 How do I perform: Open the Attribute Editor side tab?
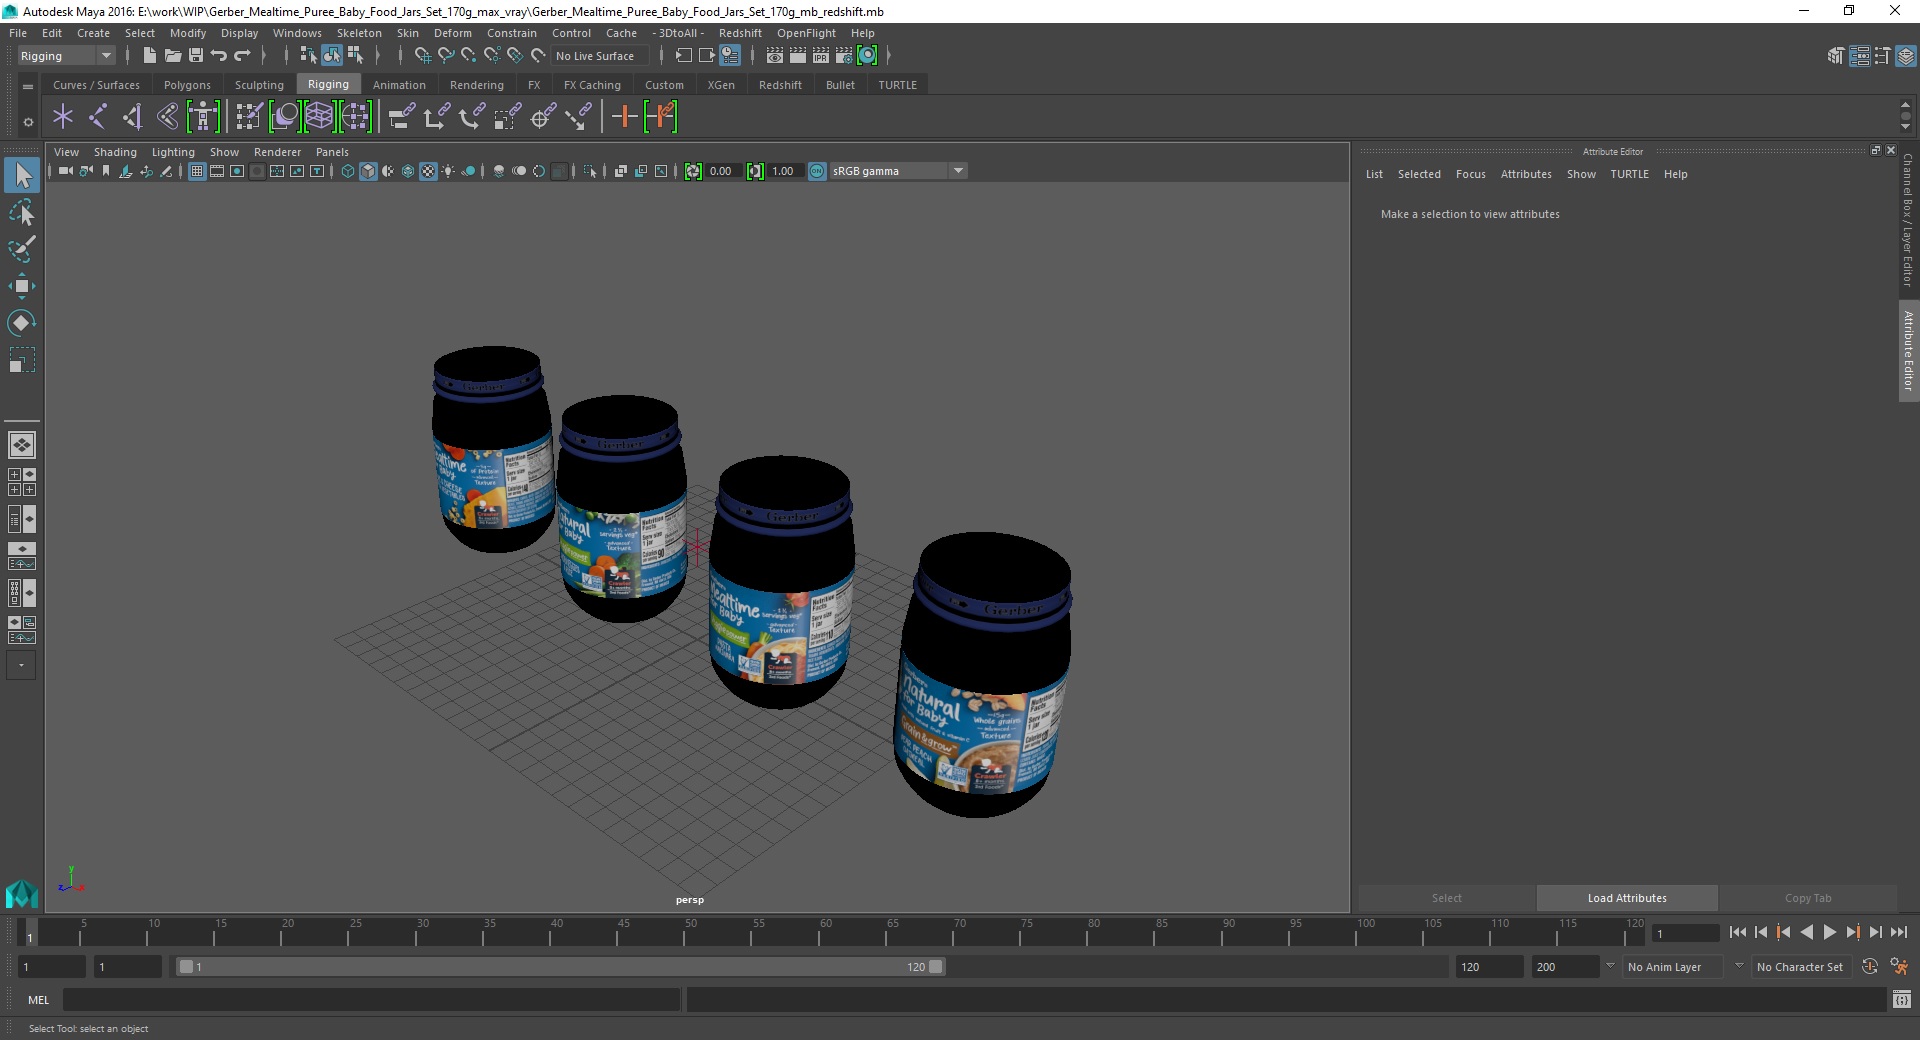pos(1908,350)
